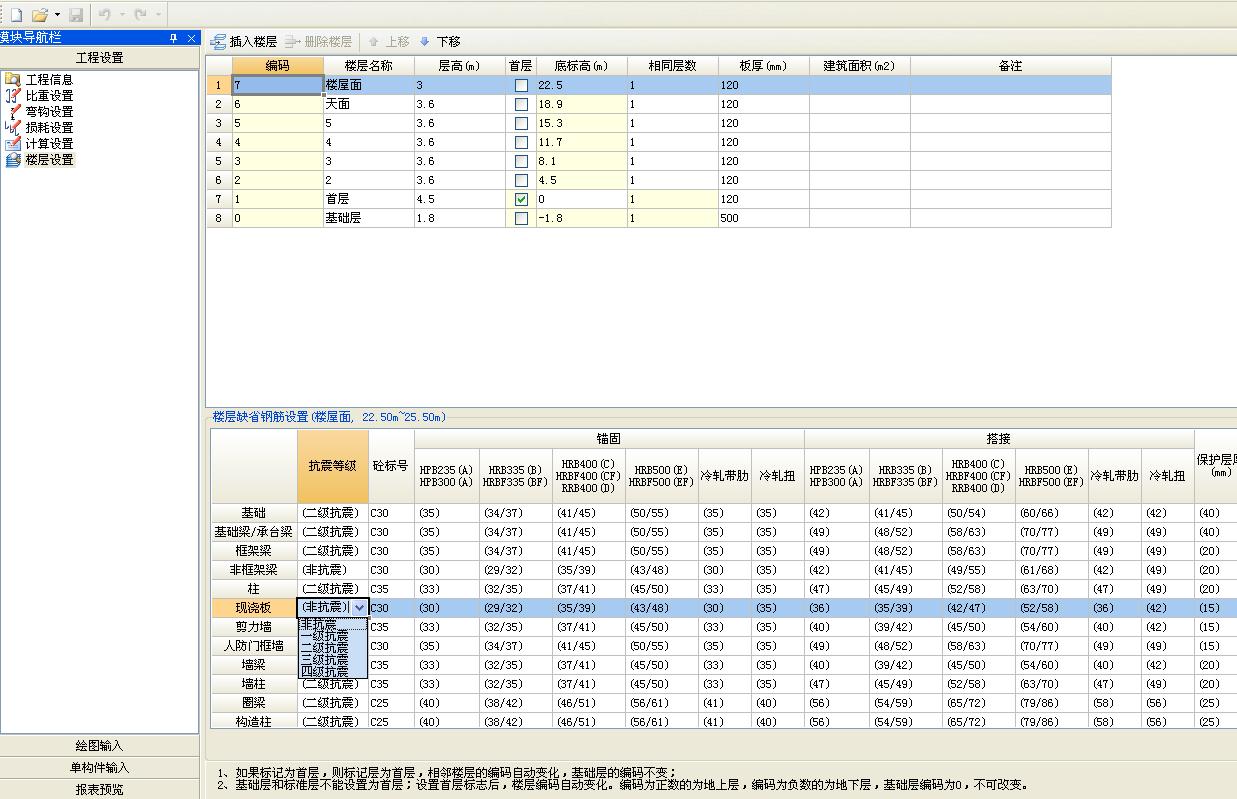
Task: Click the New file icon
Action: [x=15, y=15]
